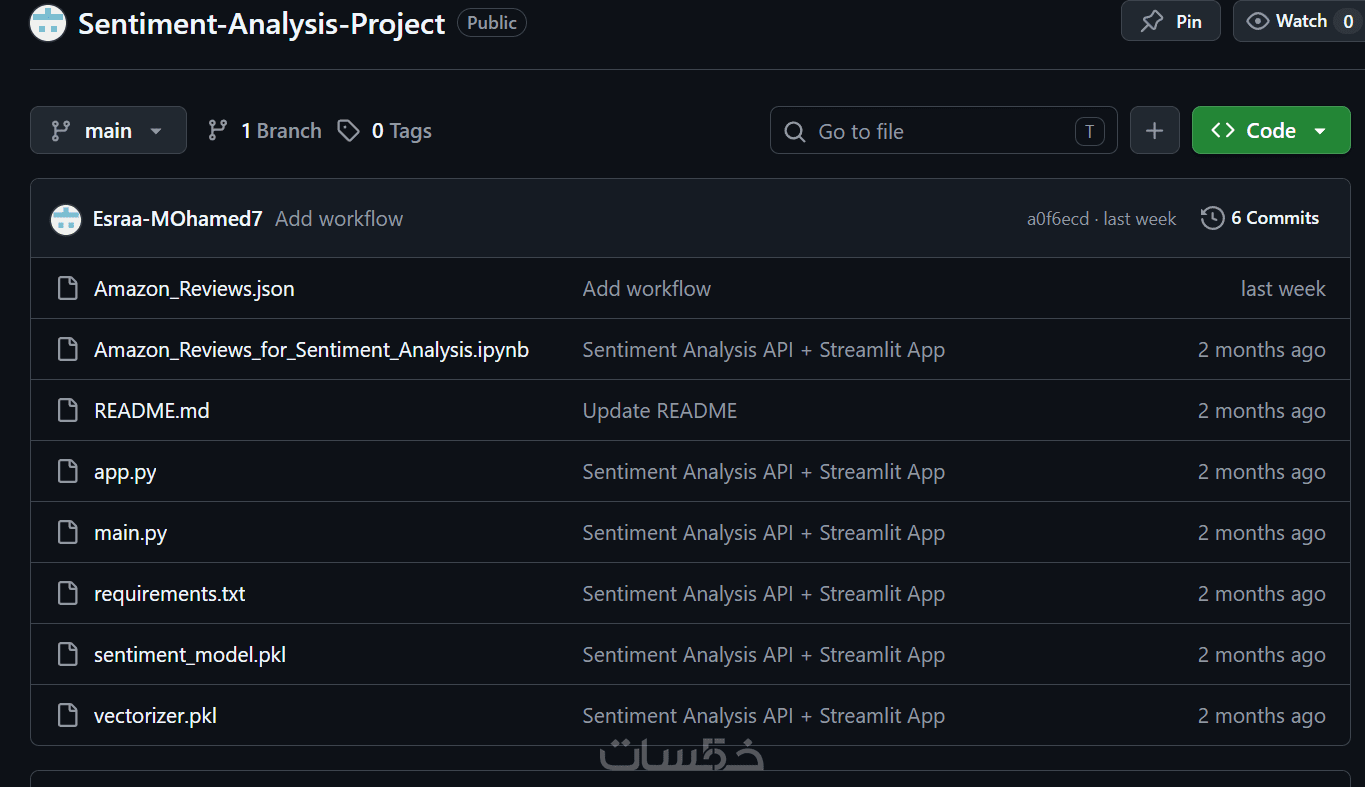Open the main.py file
Image resolution: width=1365 pixels, height=787 pixels.
[130, 533]
